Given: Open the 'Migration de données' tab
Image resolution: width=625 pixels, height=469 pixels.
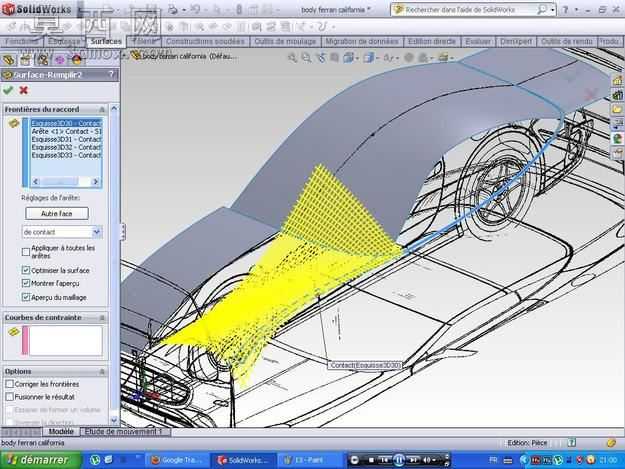Looking at the screenshot, I should 362,41.
